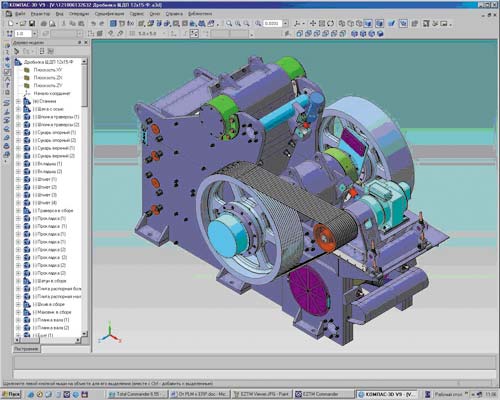This screenshot has width=500, height=400.
Task: Switch to Total Commander in the taskbar
Action: pos(137,394)
